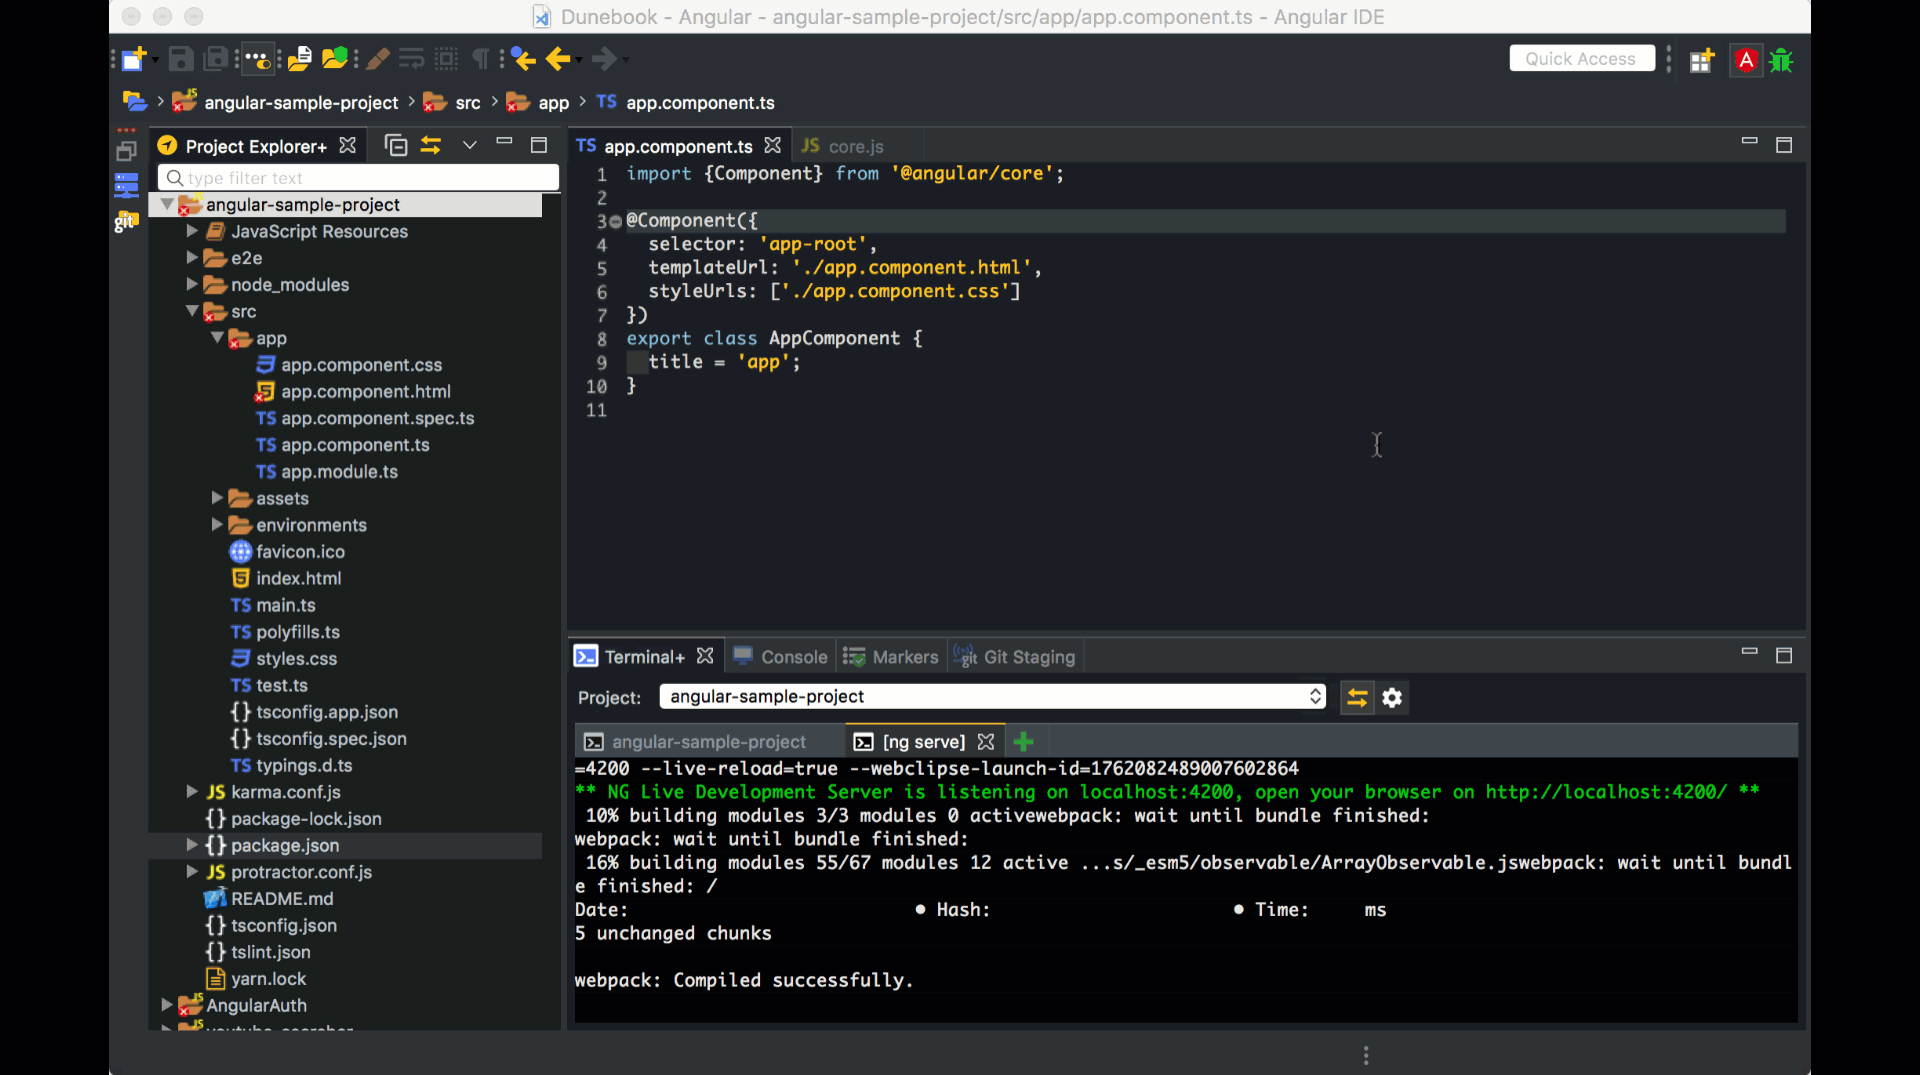
Task: Select app.component.html in the tree
Action: [365, 391]
